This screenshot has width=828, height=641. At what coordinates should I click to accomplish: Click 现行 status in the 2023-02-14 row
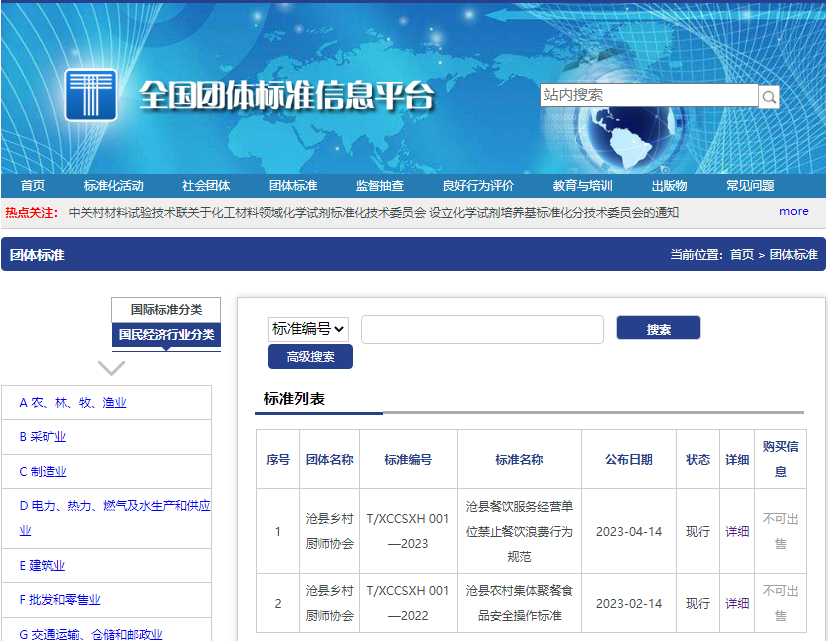pyautogui.click(x=698, y=604)
